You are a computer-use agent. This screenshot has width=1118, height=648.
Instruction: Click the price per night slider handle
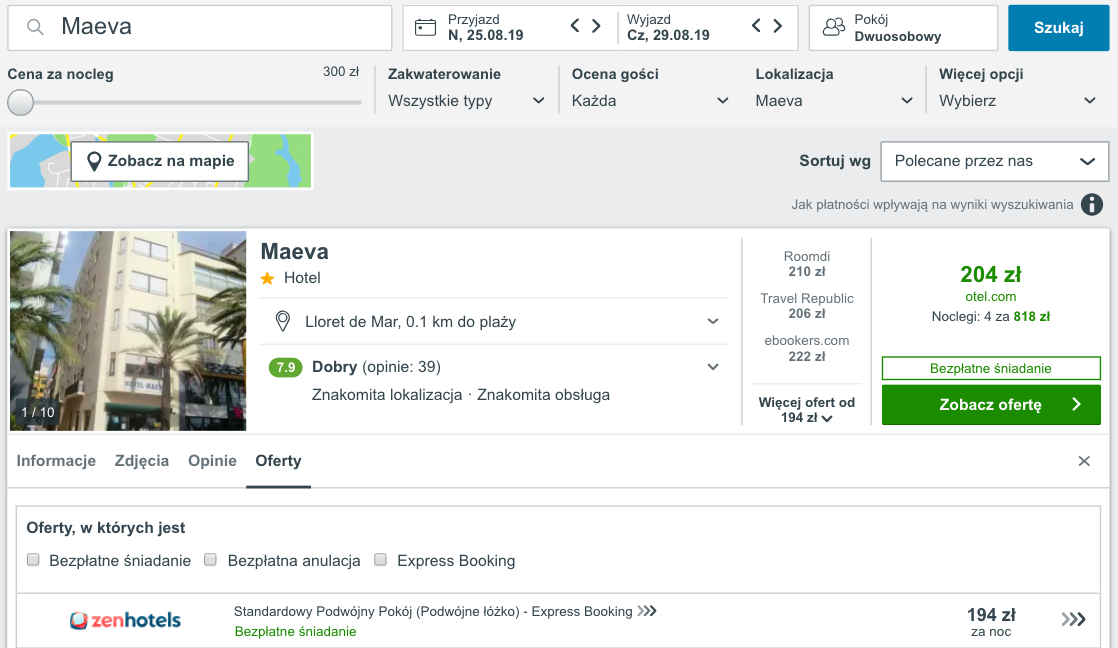coord(21,103)
